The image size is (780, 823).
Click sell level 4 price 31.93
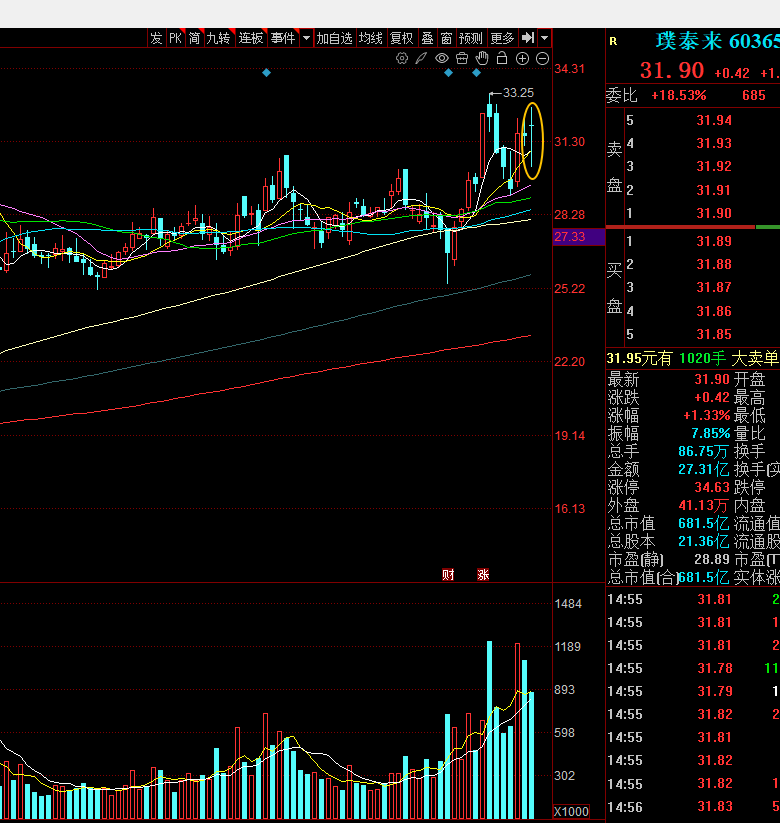[714, 143]
